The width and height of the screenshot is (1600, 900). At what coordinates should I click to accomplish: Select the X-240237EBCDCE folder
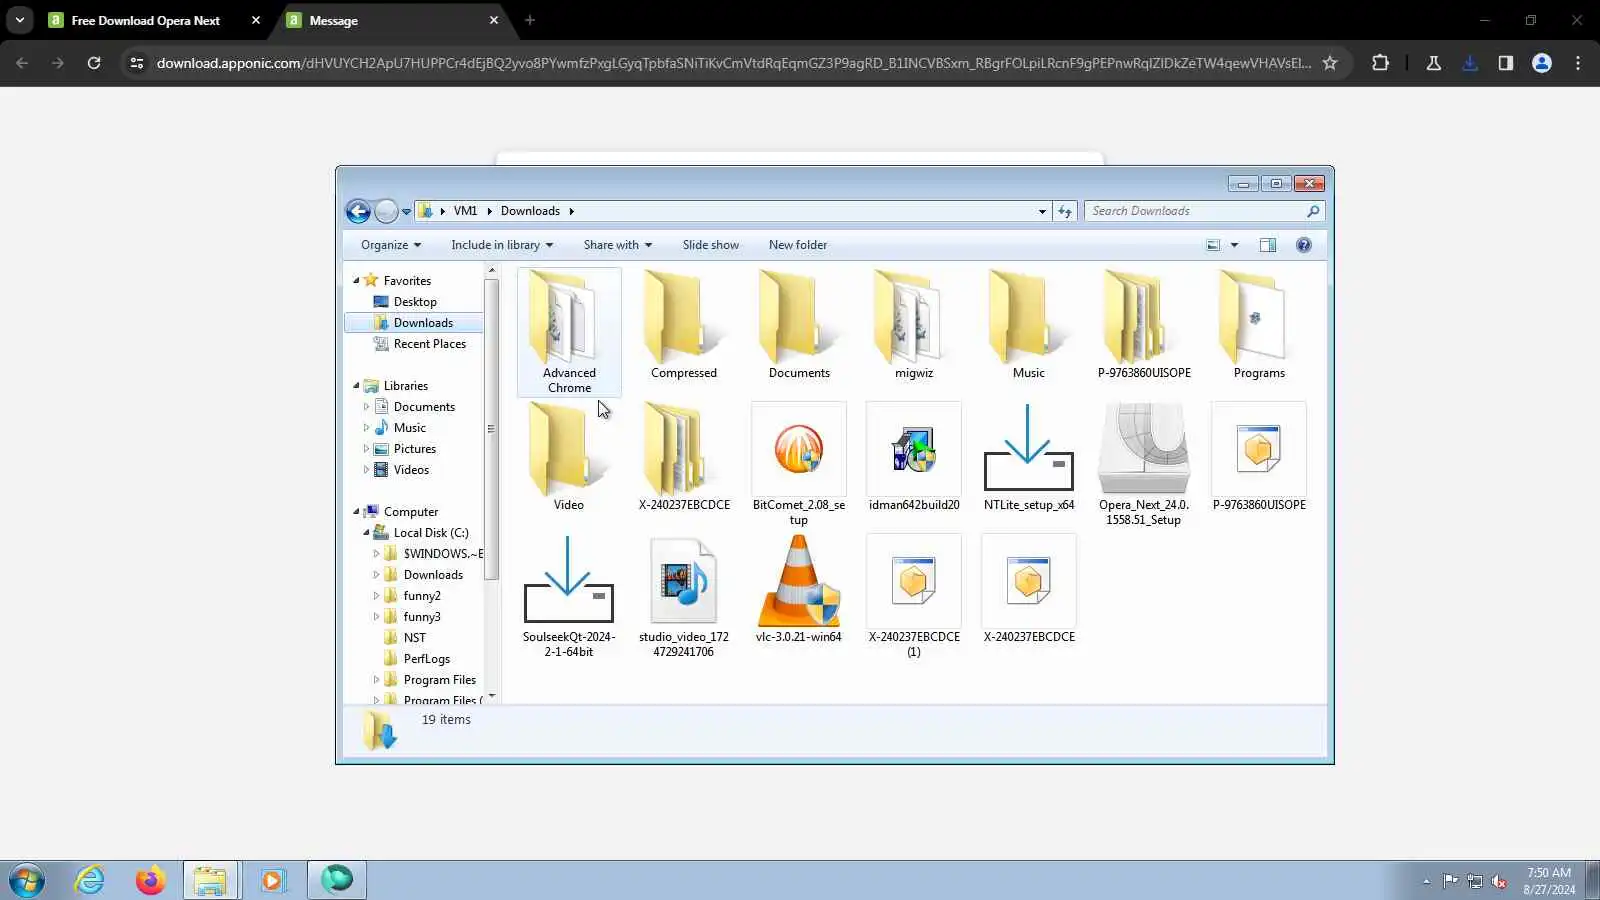point(684,457)
